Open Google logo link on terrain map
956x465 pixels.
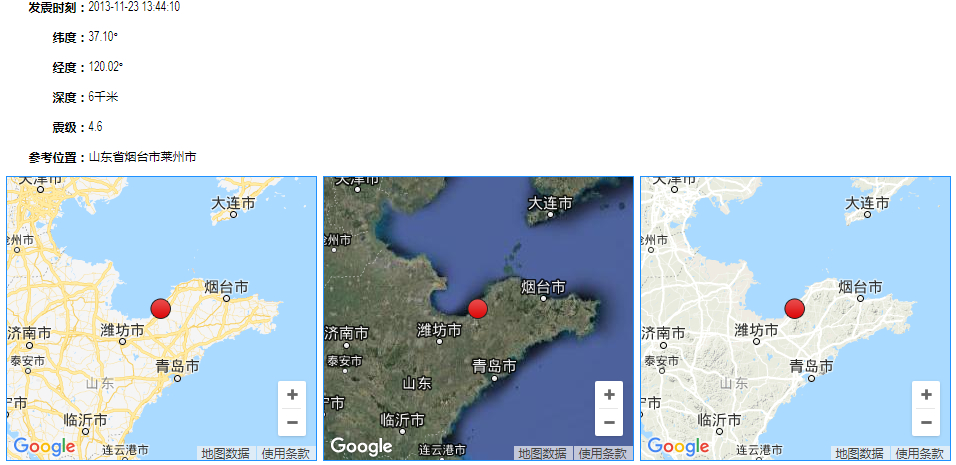click(679, 447)
